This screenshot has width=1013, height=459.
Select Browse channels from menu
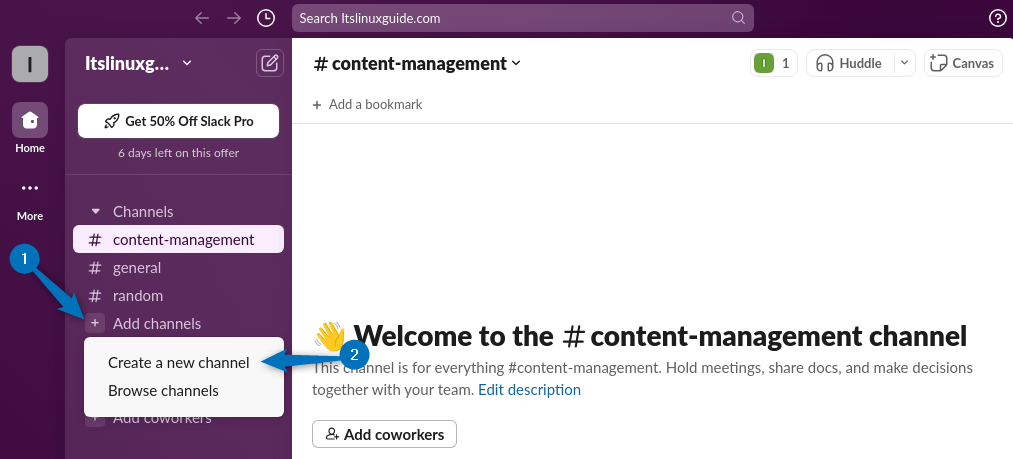click(163, 391)
